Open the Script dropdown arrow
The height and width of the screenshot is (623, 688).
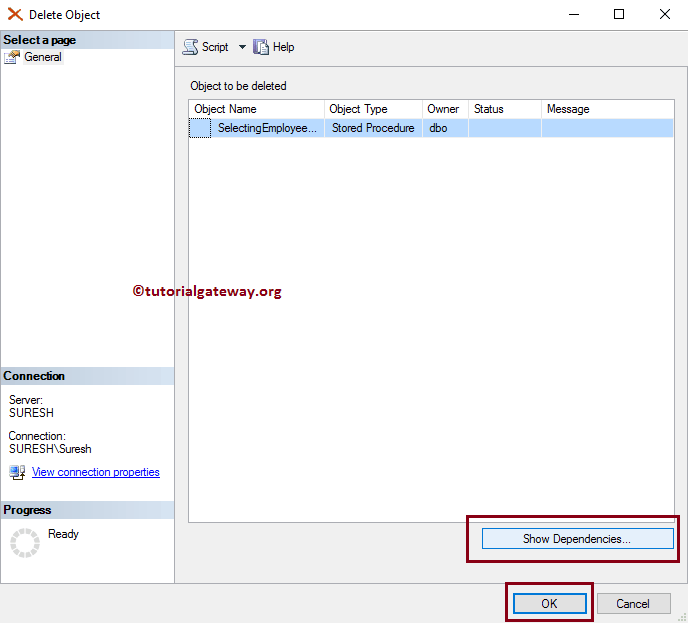tap(242, 47)
